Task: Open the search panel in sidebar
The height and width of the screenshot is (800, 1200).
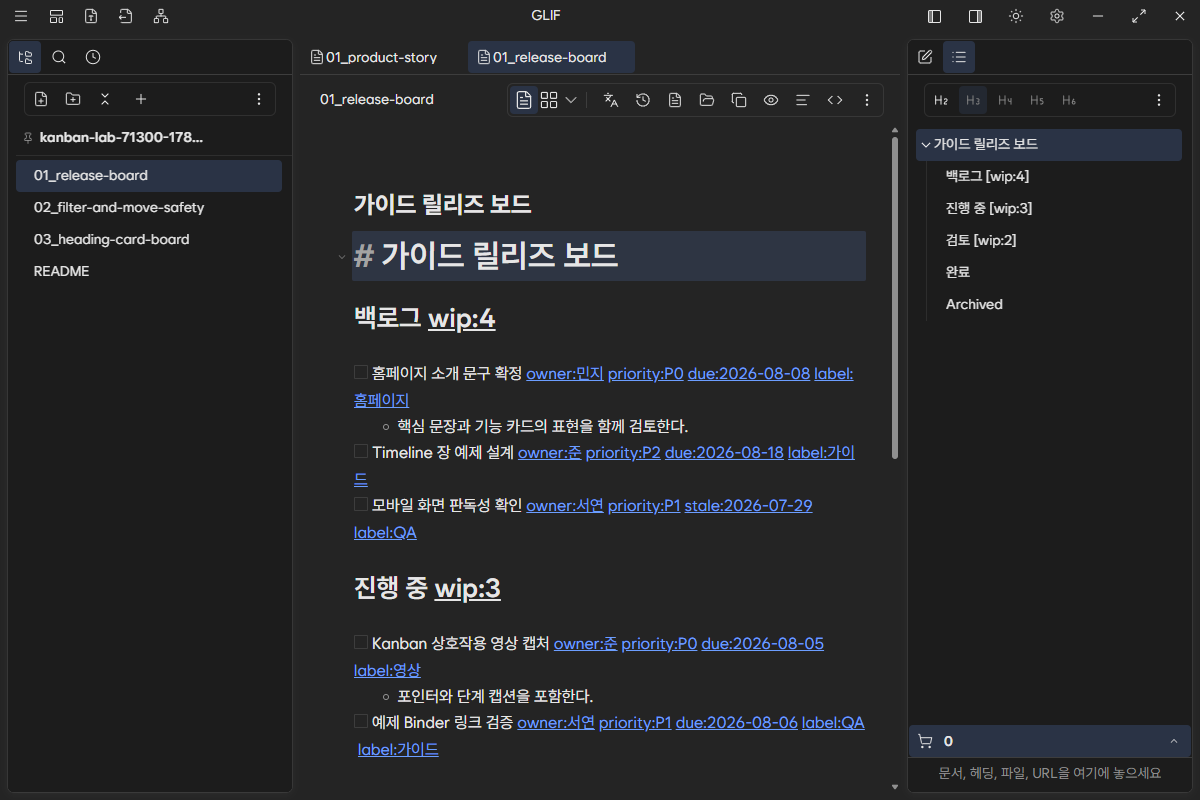Action: tap(59, 57)
